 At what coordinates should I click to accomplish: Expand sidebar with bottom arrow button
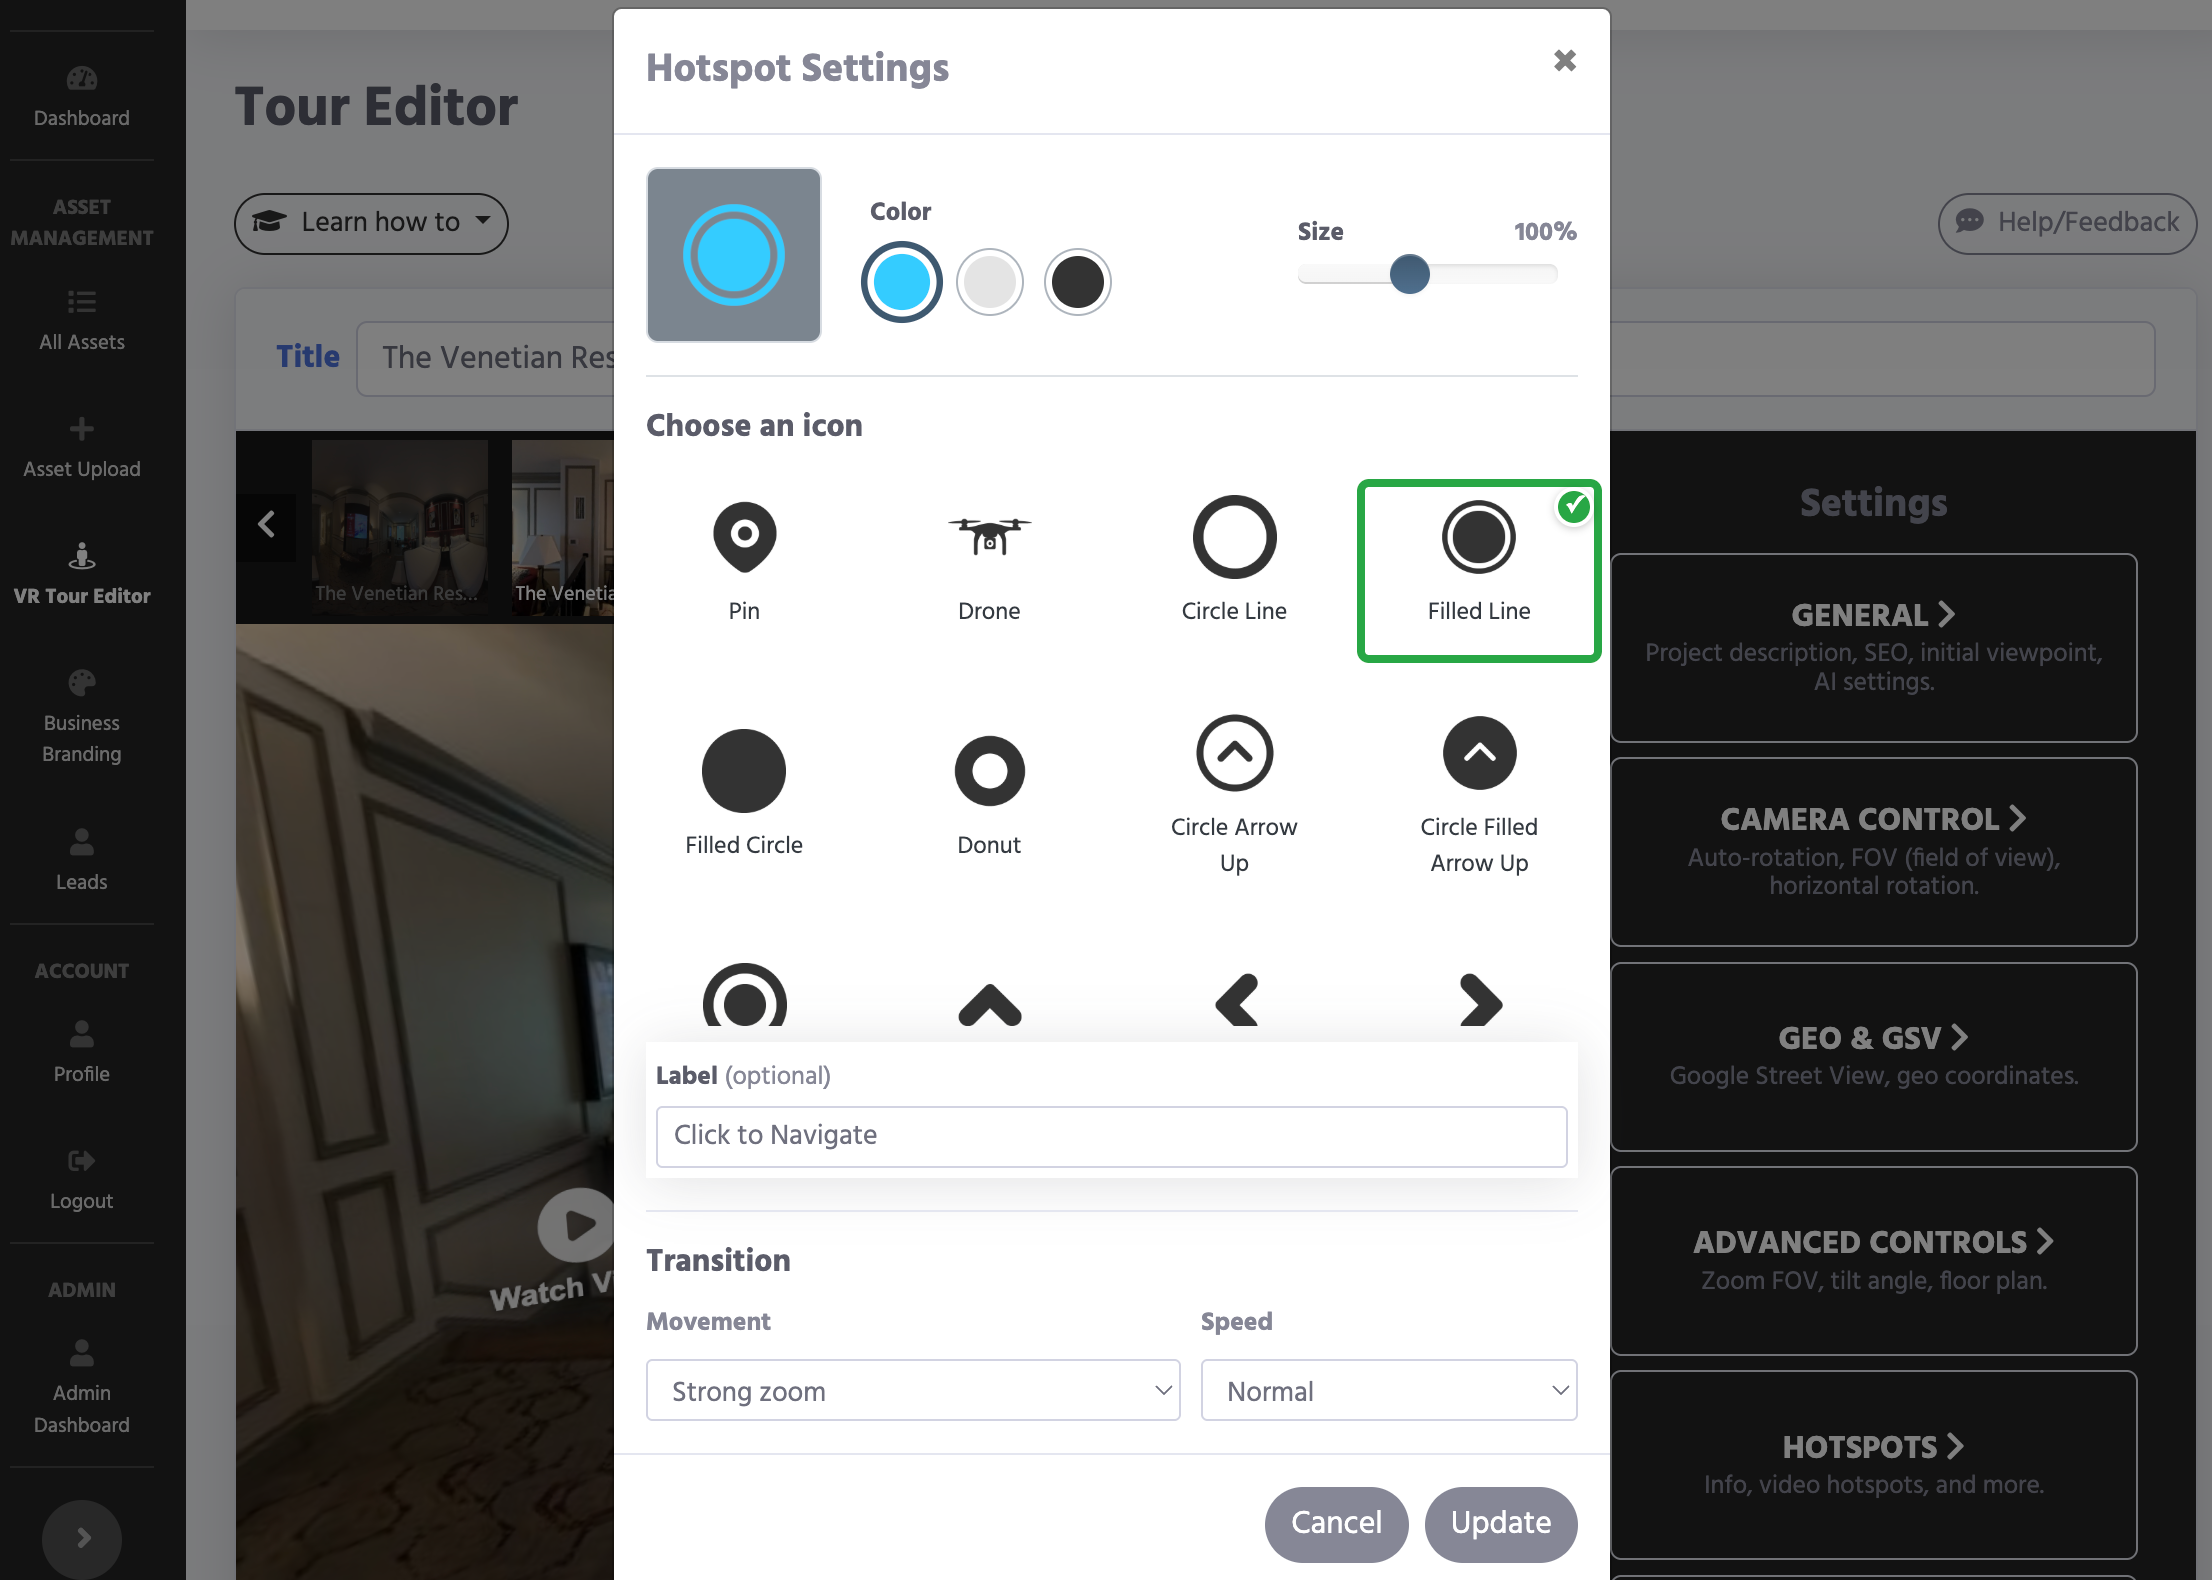coord(82,1538)
